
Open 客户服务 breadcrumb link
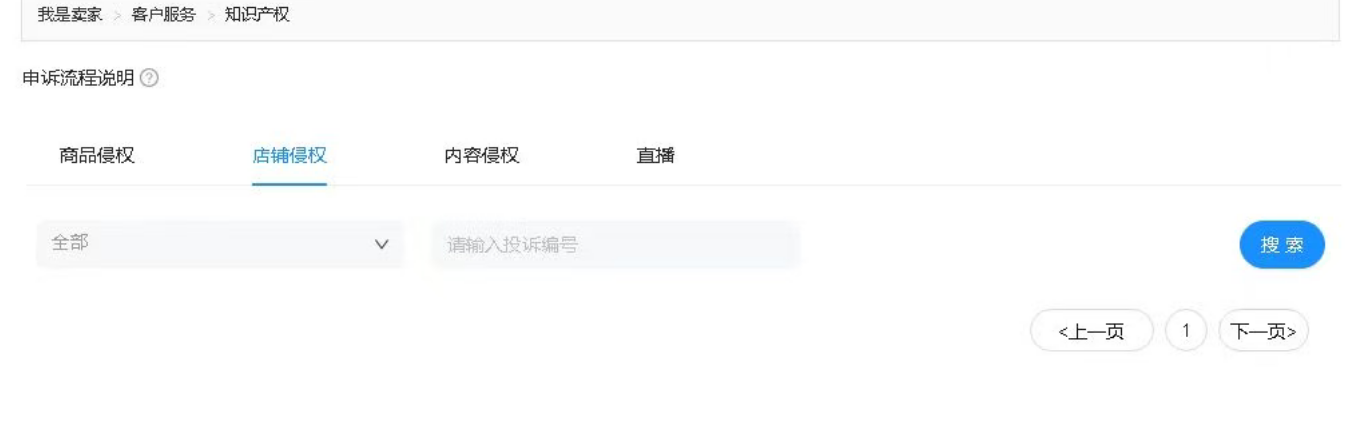pyautogui.click(x=164, y=16)
